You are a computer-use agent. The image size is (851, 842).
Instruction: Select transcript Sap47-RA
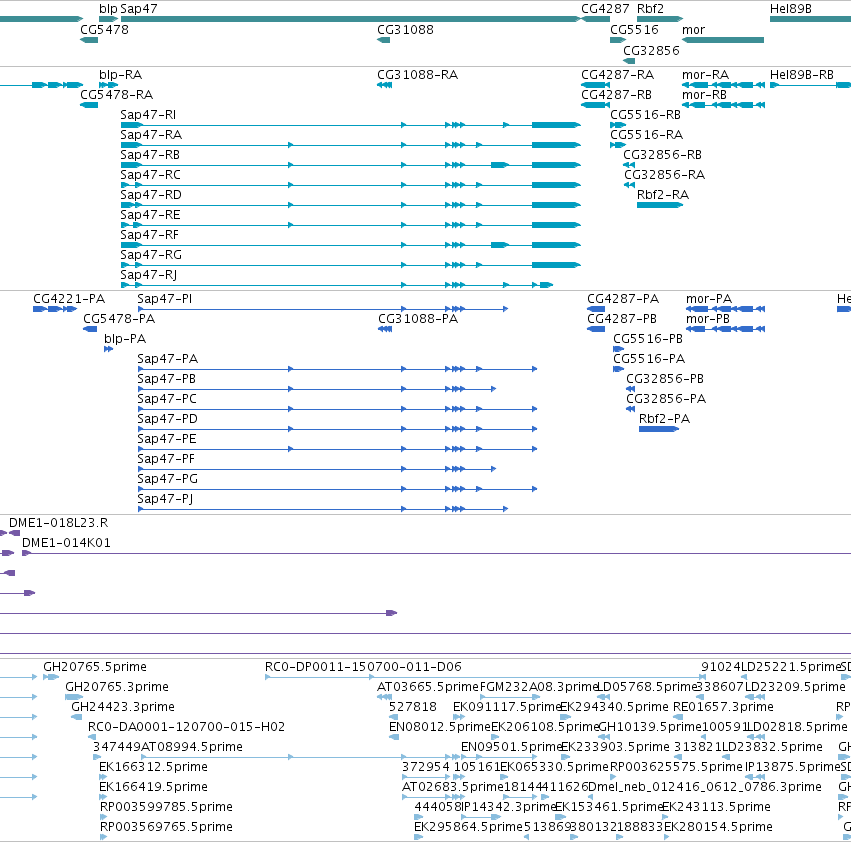[x=351, y=145]
